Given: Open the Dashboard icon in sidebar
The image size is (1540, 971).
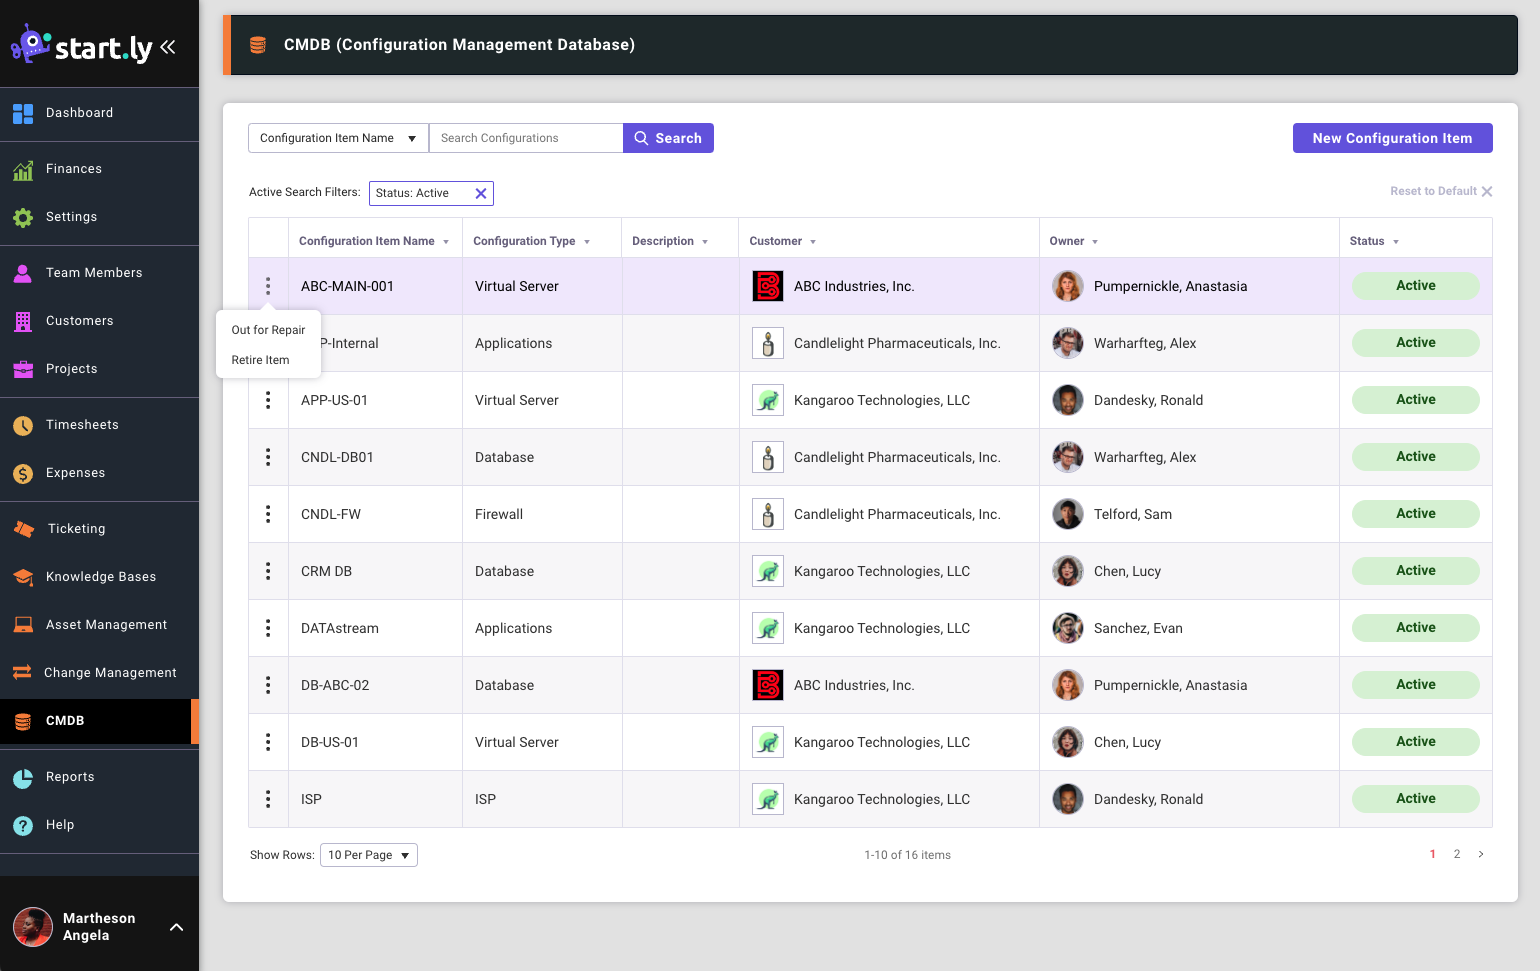Looking at the screenshot, I should coord(23,114).
